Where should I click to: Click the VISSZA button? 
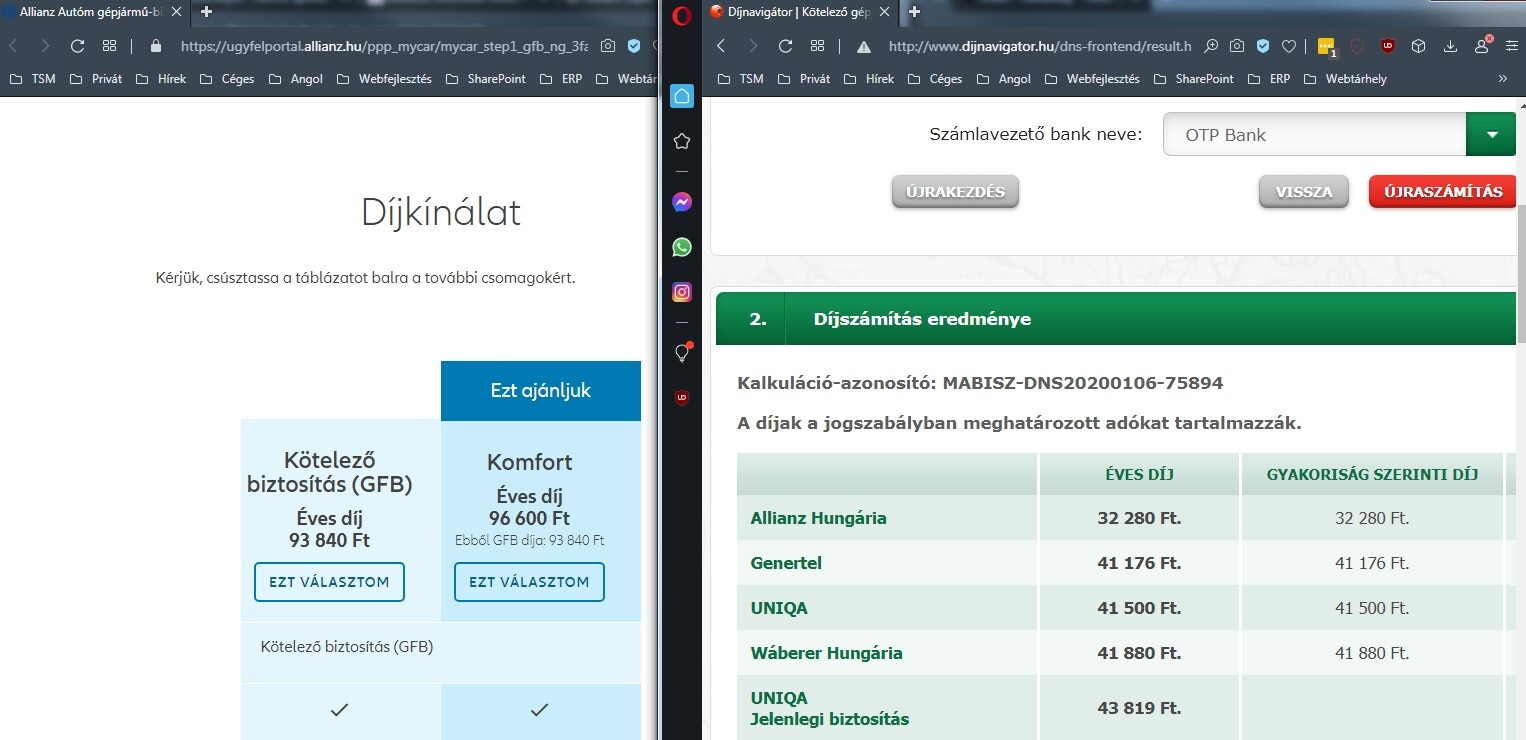(x=1304, y=192)
